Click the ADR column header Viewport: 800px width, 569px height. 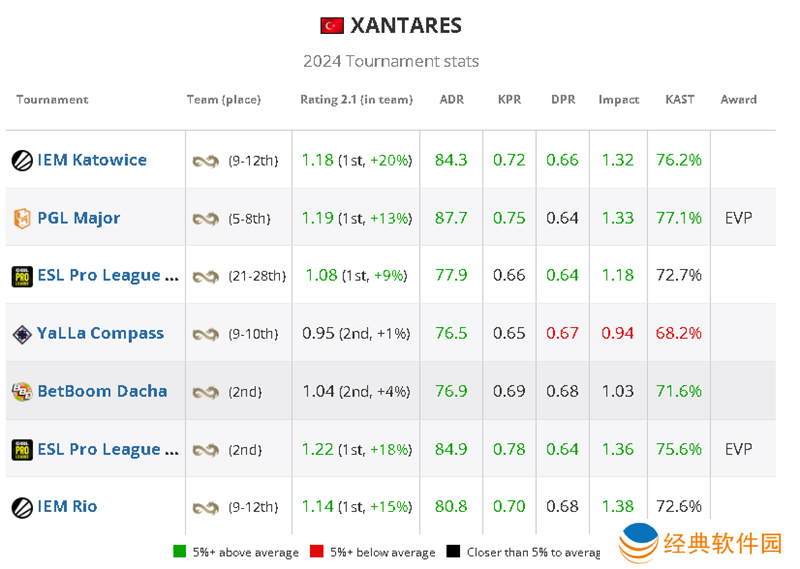click(452, 100)
